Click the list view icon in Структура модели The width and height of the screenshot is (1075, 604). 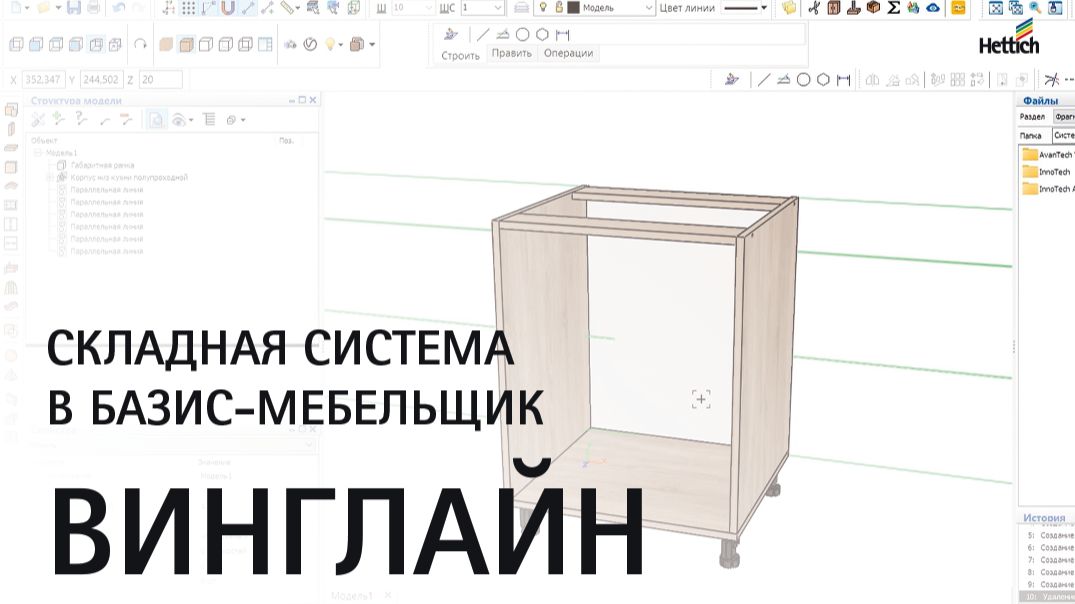click(x=209, y=119)
